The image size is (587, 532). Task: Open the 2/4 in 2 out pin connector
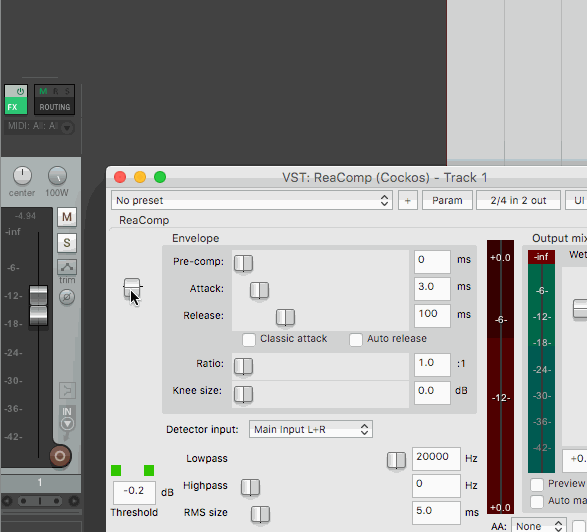coord(518,201)
